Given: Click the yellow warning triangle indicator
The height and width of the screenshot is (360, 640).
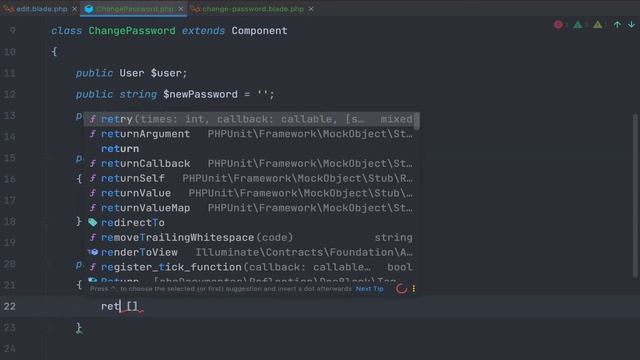Looking at the screenshot, I should (598, 25).
